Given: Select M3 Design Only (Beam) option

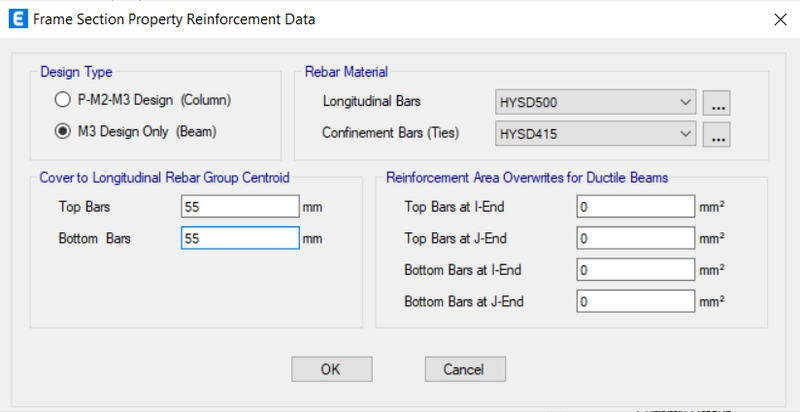Looking at the screenshot, I should (136, 132).
